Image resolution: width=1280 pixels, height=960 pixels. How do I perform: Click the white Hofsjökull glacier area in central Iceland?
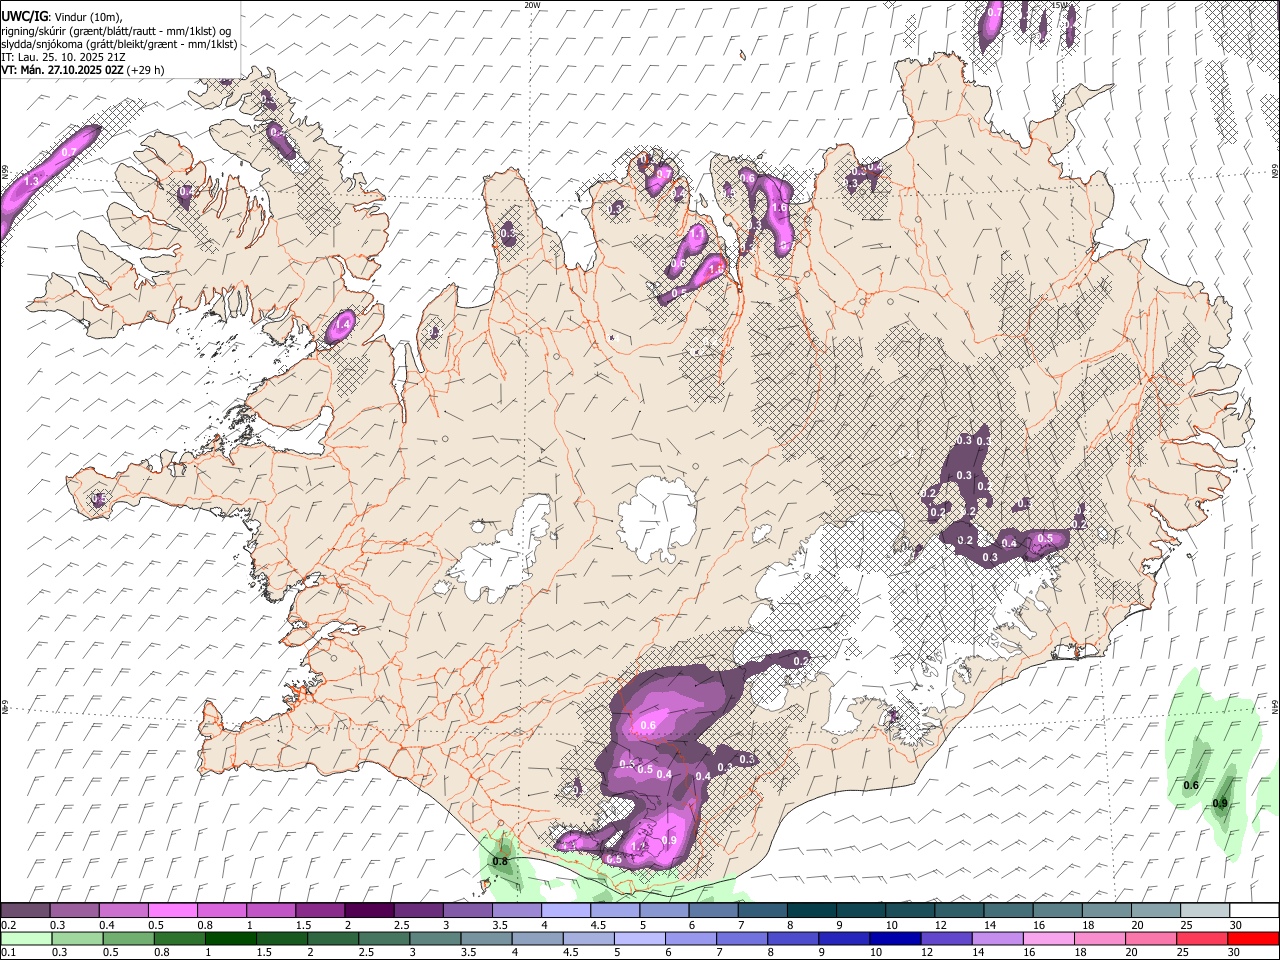tap(657, 518)
